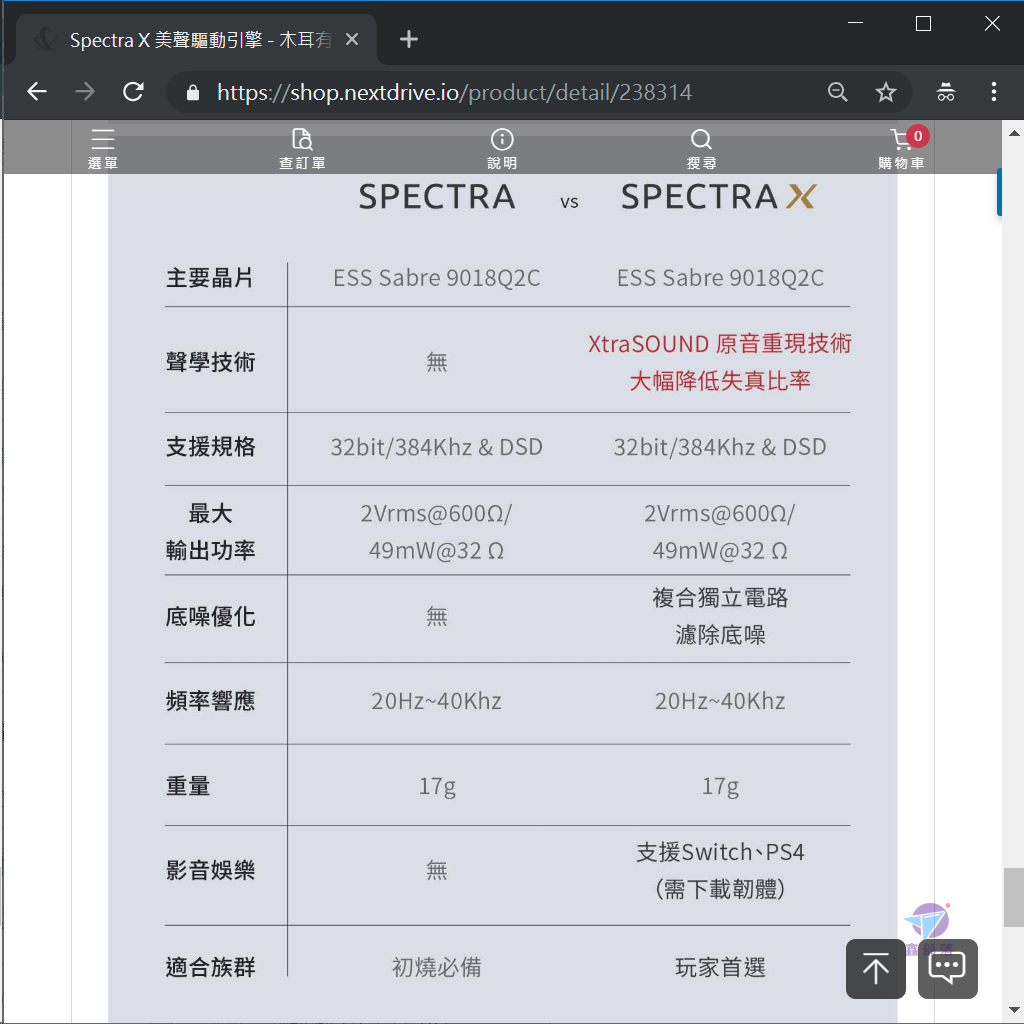Open the incognito profile icon
Viewport: 1024px width, 1024px height.
coord(946,92)
